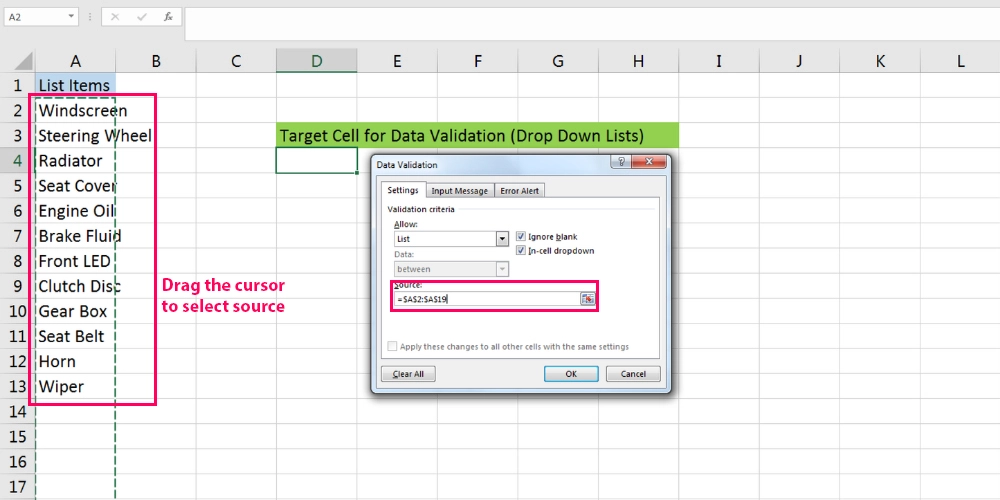Click the select-all corner triangle of the sheet
The height and width of the screenshot is (500, 1000).
pyautogui.click(x=23, y=61)
